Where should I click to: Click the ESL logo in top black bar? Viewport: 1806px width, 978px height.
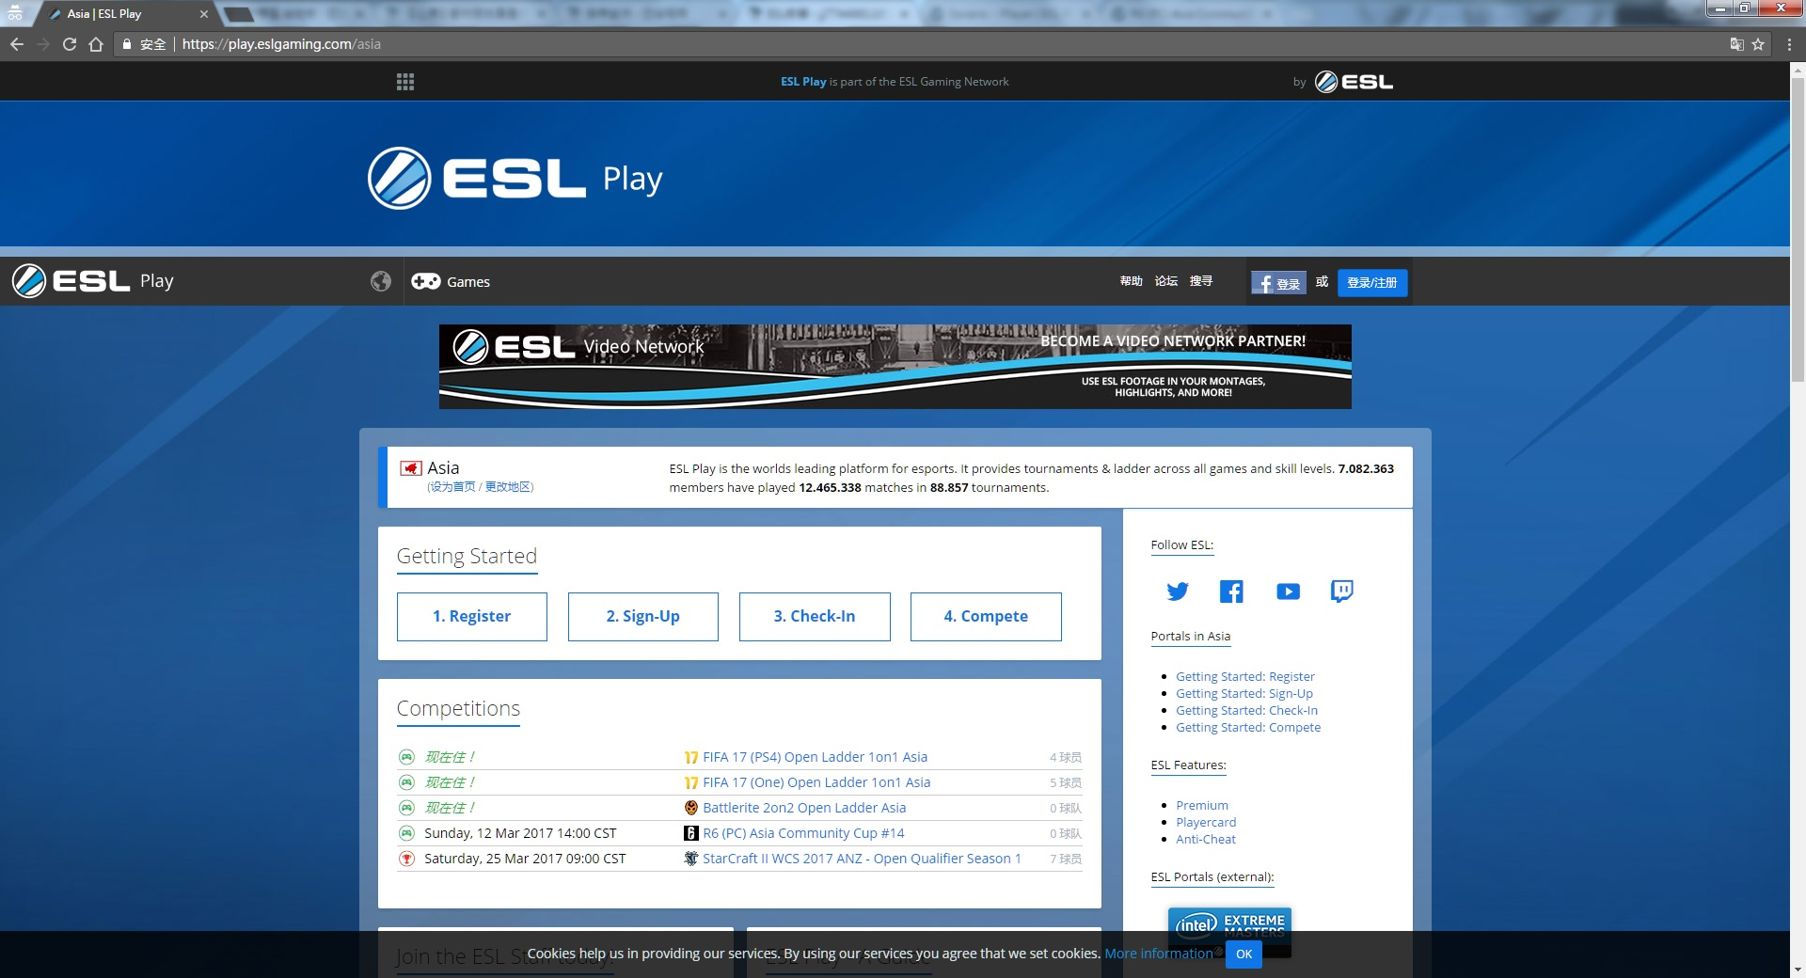pos(1354,82)
